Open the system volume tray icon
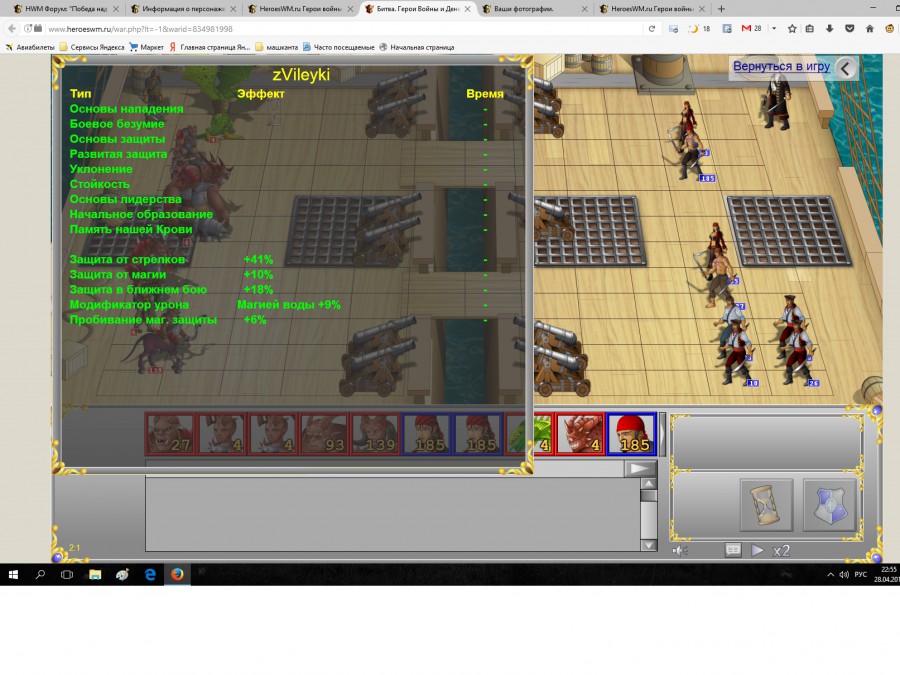This screenshot has width=900, height=675. click(844, 575)
